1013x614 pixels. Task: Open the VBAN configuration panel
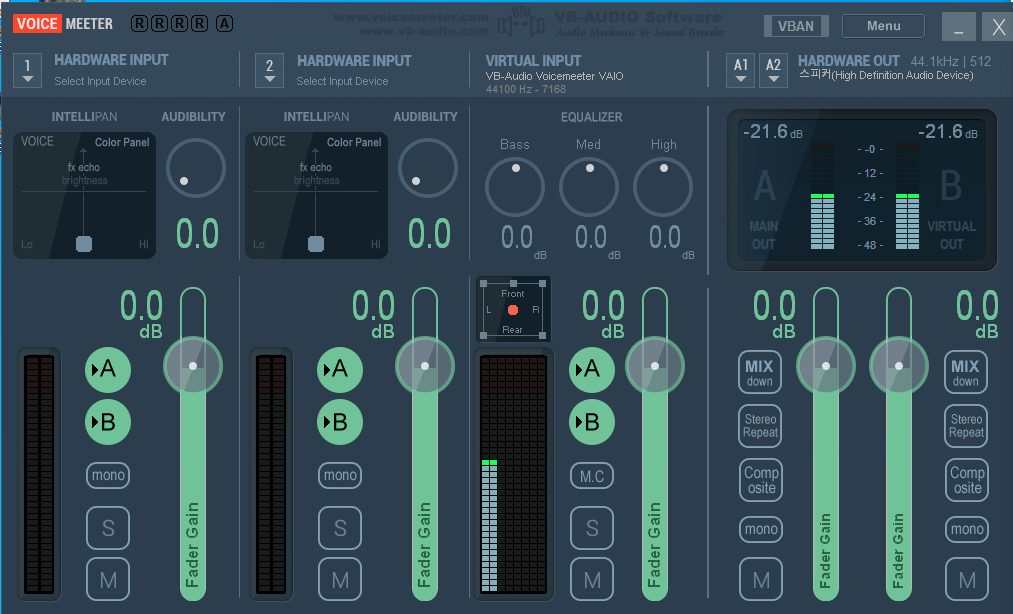point(795,26)
